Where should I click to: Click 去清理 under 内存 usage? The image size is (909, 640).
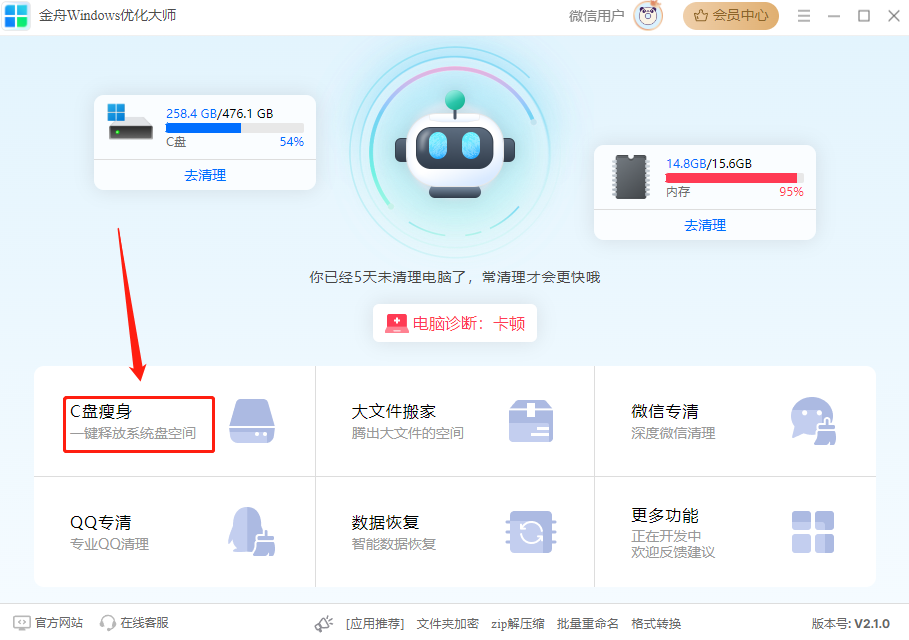(705, 225)
